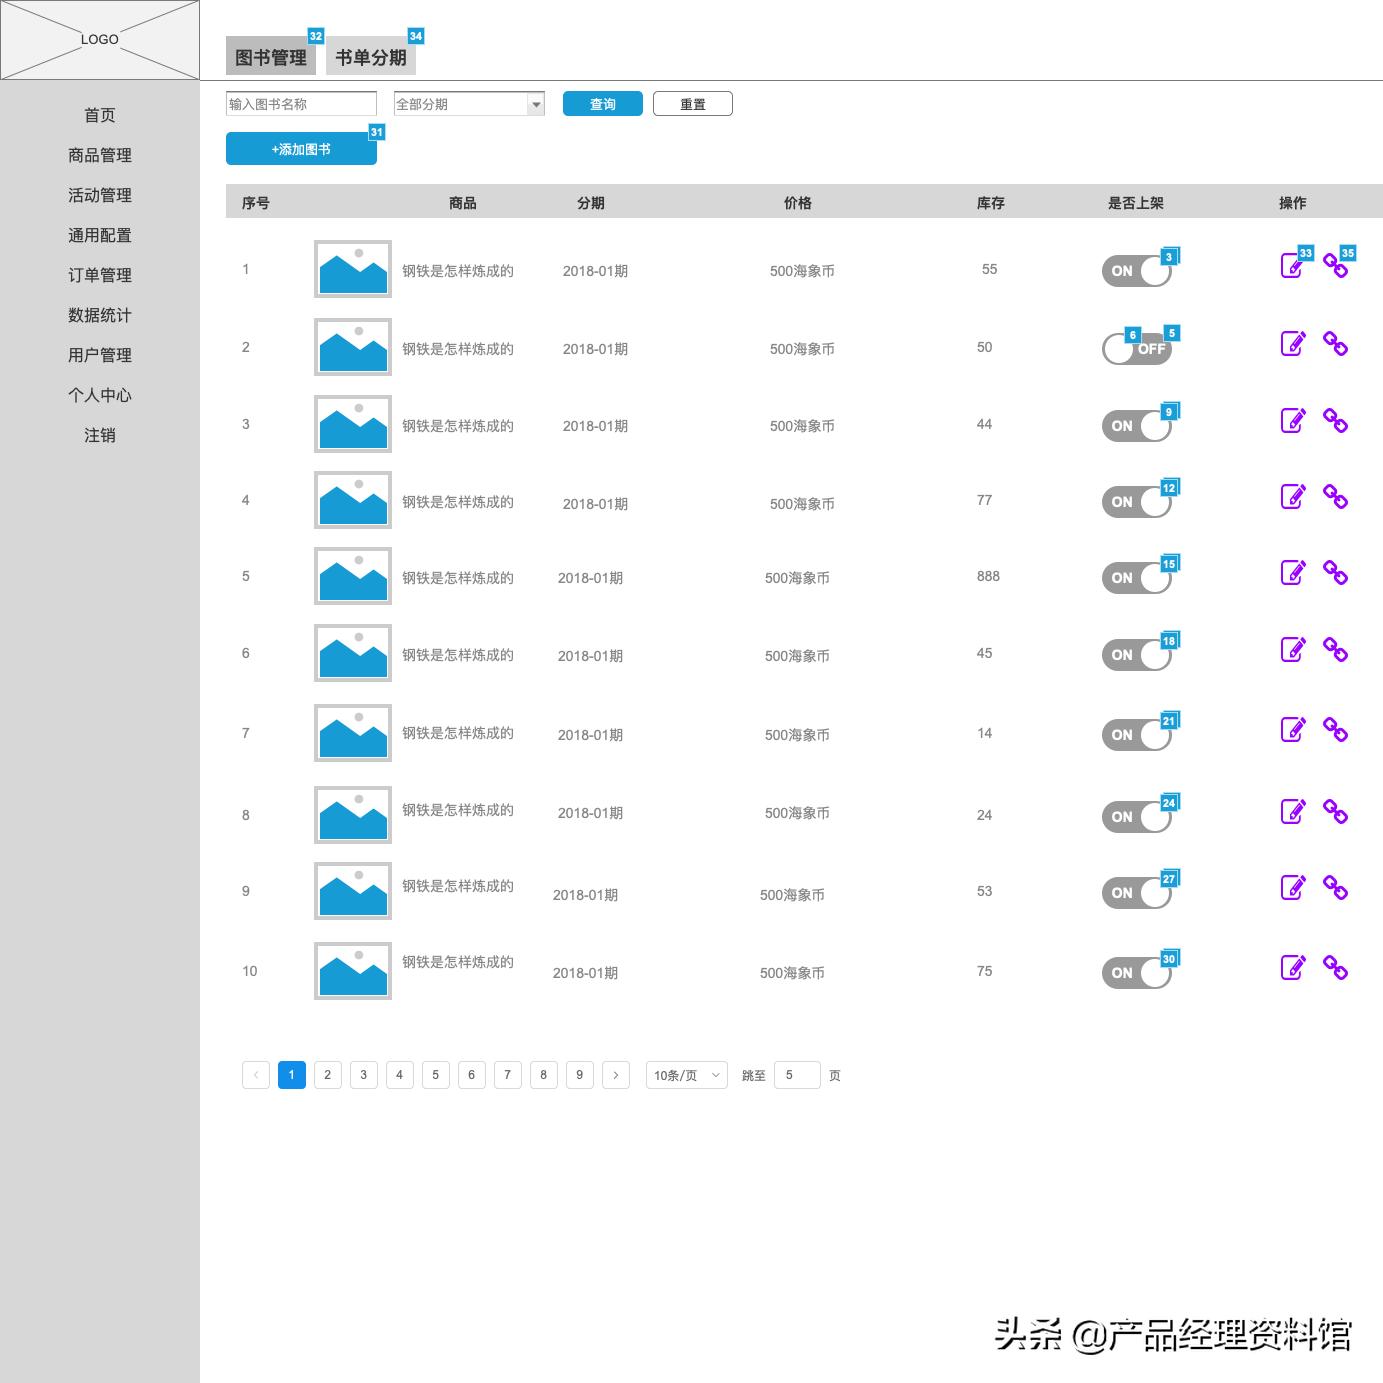Toggle row 2 from OFF to ON
The width and height of the screenshot is (1383, 1383).
[x=1136, y=349]
